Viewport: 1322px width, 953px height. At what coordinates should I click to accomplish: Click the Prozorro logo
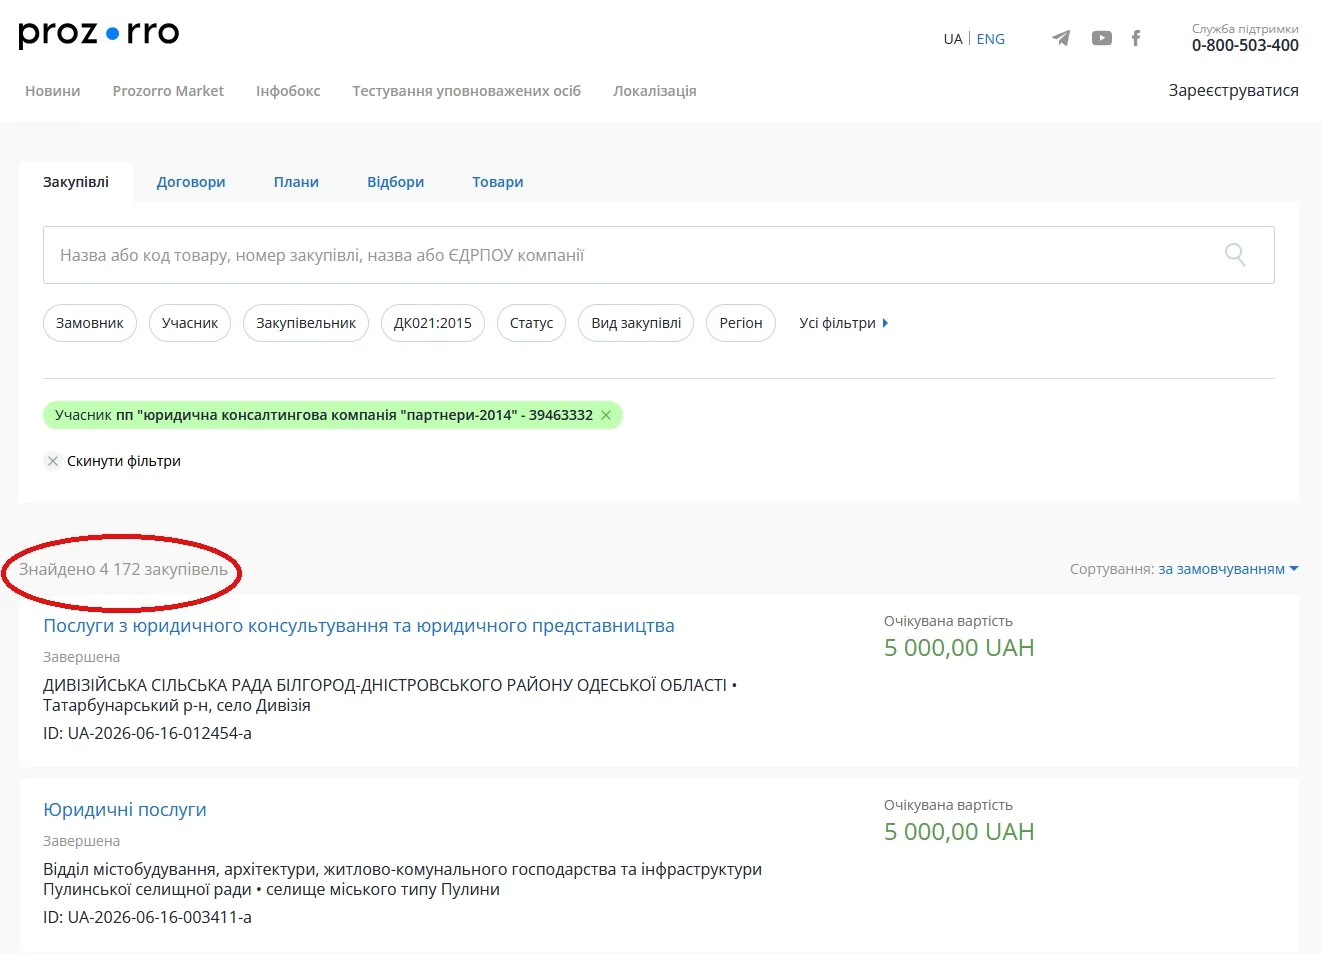point(99,34)
